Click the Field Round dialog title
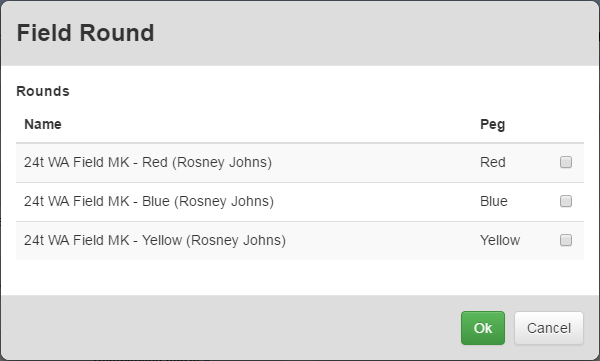Screen dimensions: 600x361 click(x=85, y=33)
